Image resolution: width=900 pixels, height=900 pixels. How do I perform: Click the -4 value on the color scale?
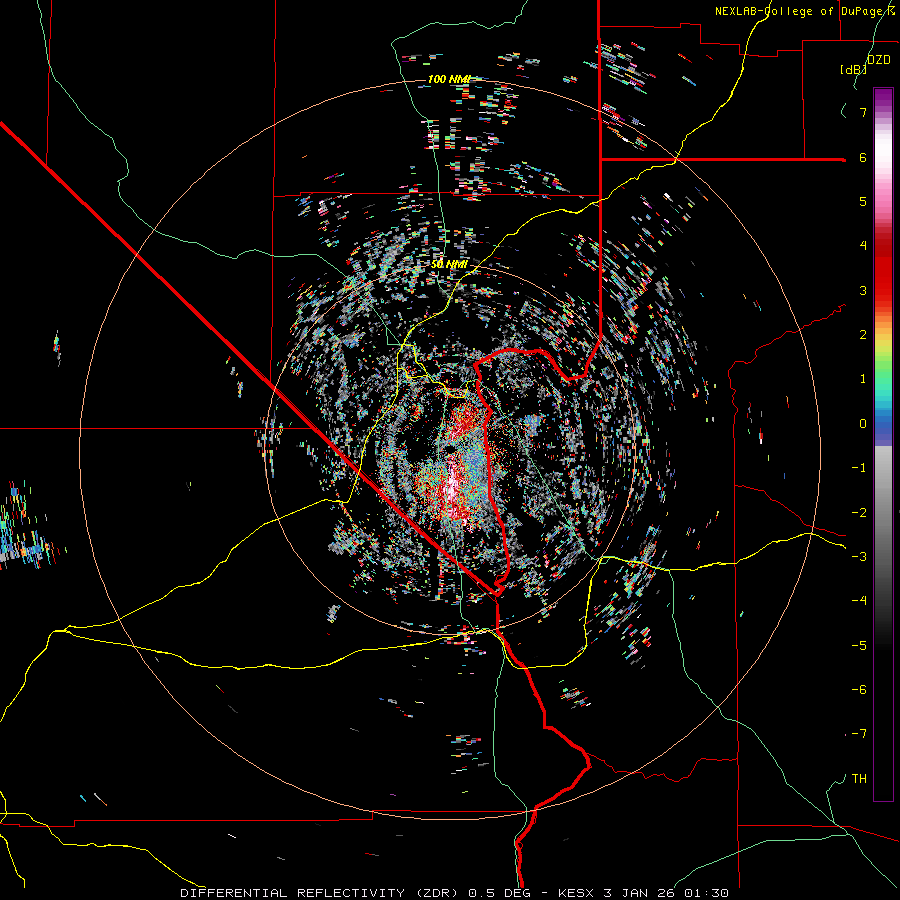pos(859,601)
